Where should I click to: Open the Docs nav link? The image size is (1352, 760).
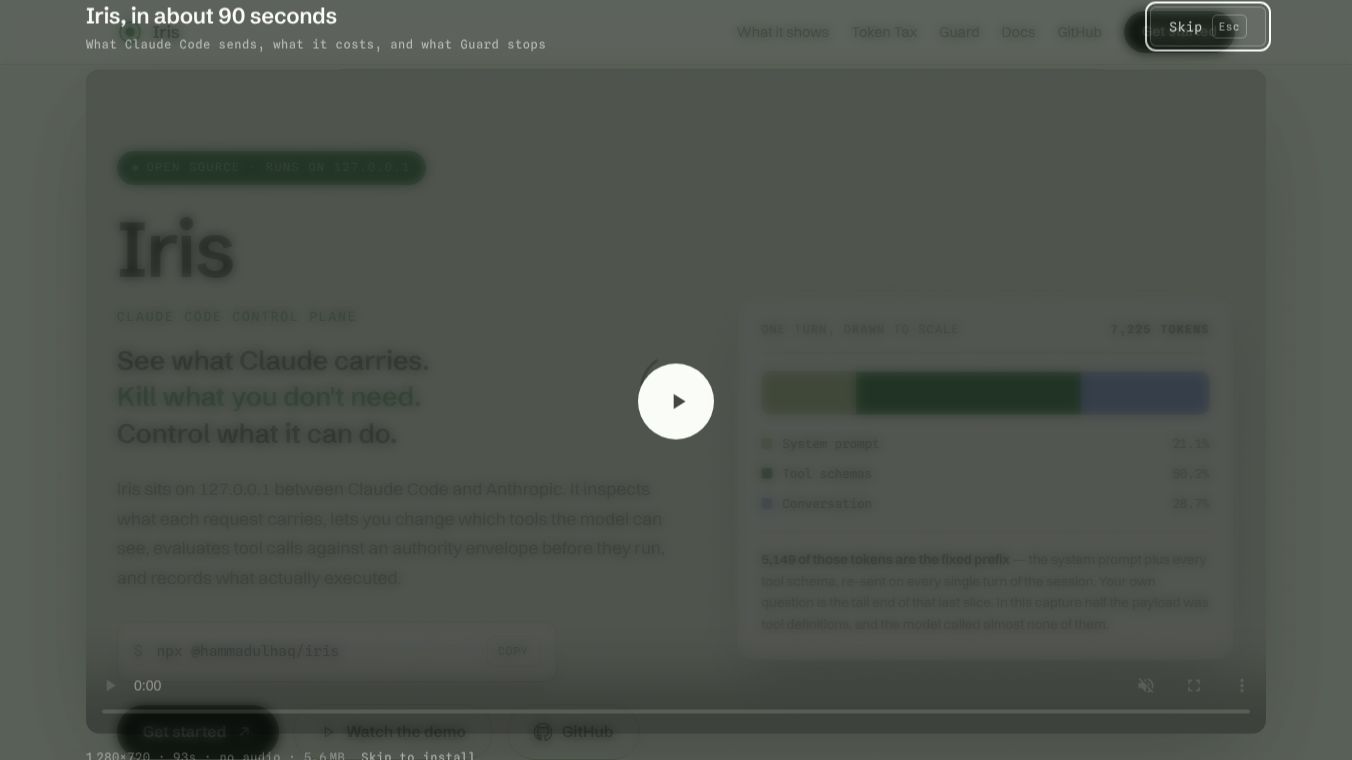click(1018, 32)
